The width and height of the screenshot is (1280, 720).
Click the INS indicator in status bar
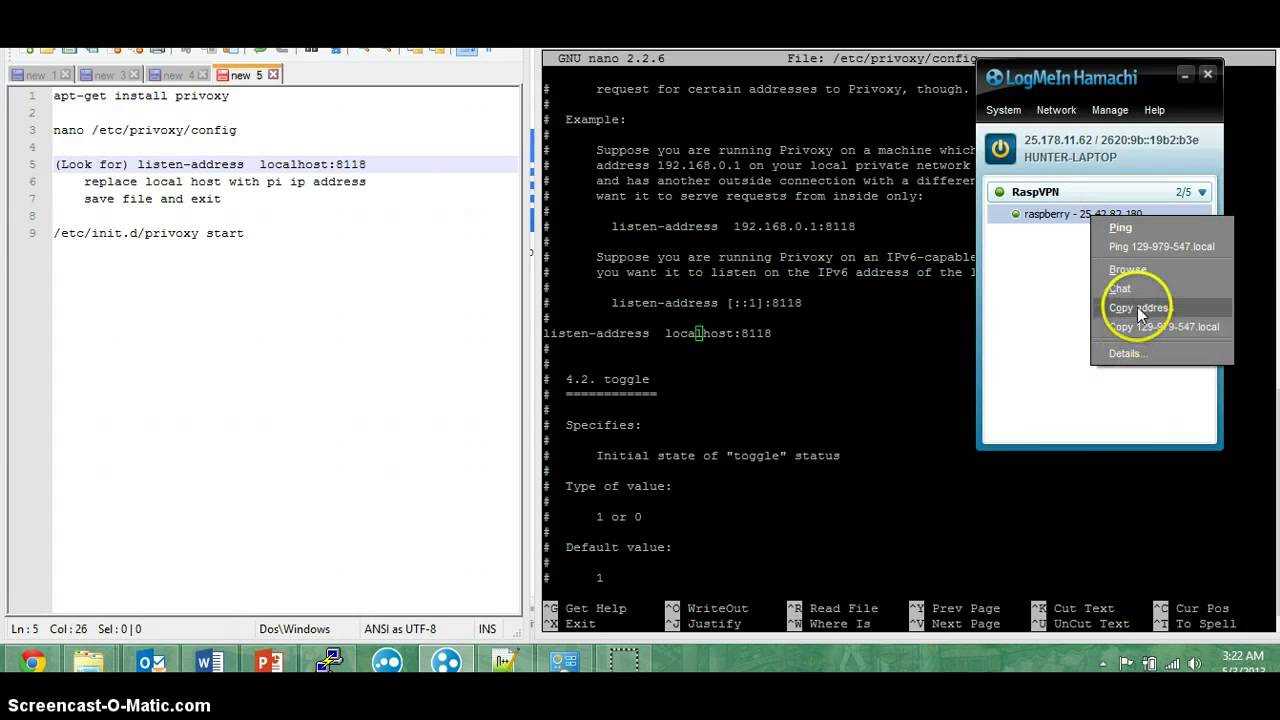[x=487, y=629]
